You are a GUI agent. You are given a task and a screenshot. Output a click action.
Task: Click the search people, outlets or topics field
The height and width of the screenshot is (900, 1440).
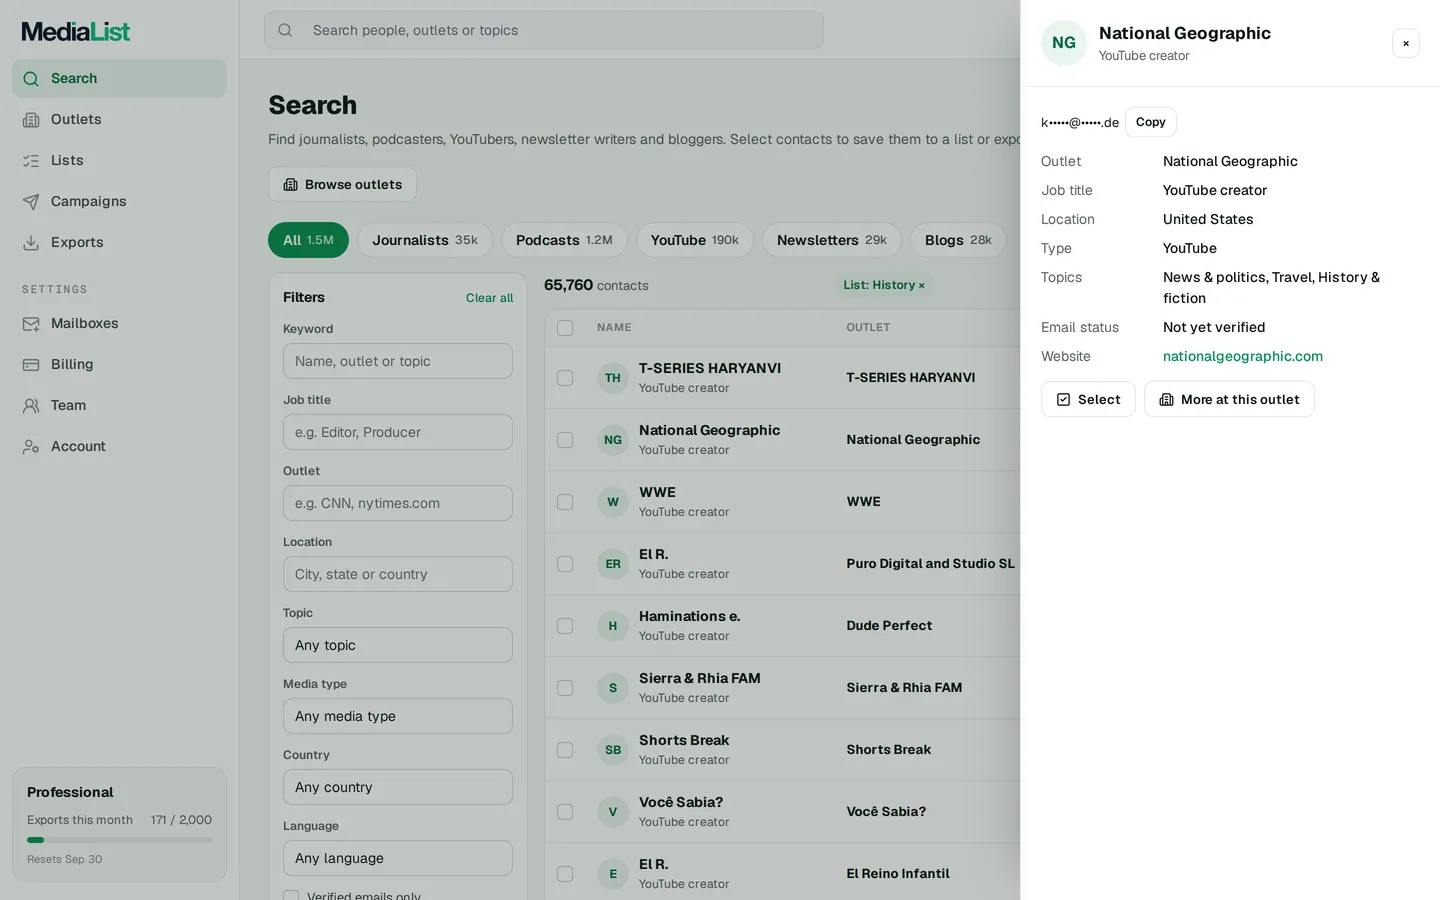coord(544,30)
